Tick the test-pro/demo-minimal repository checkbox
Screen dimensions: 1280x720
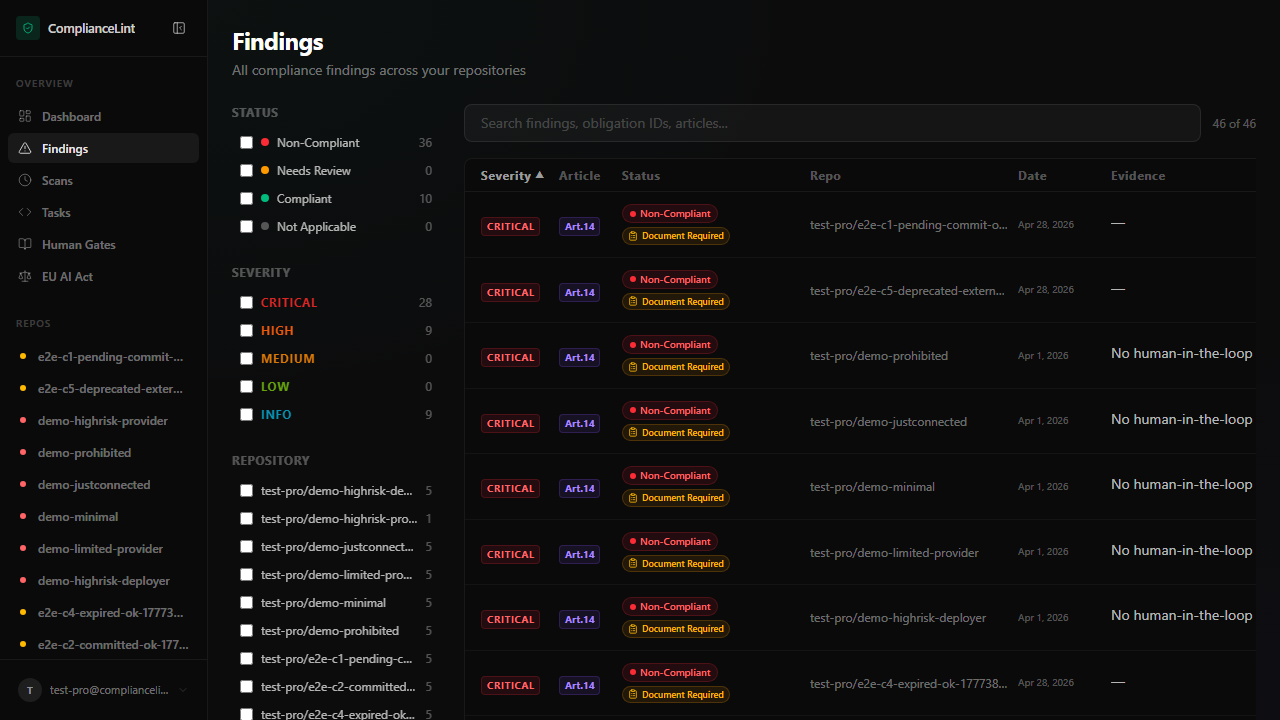(x=246, y=603)
